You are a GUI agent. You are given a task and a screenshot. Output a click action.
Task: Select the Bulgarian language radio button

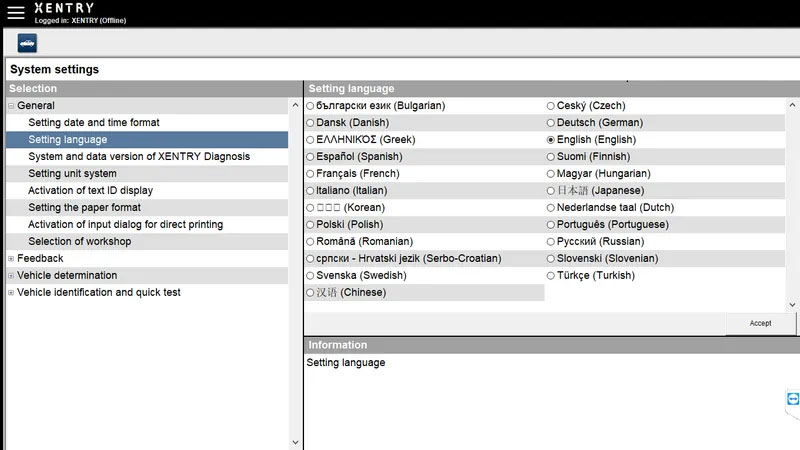310,106
